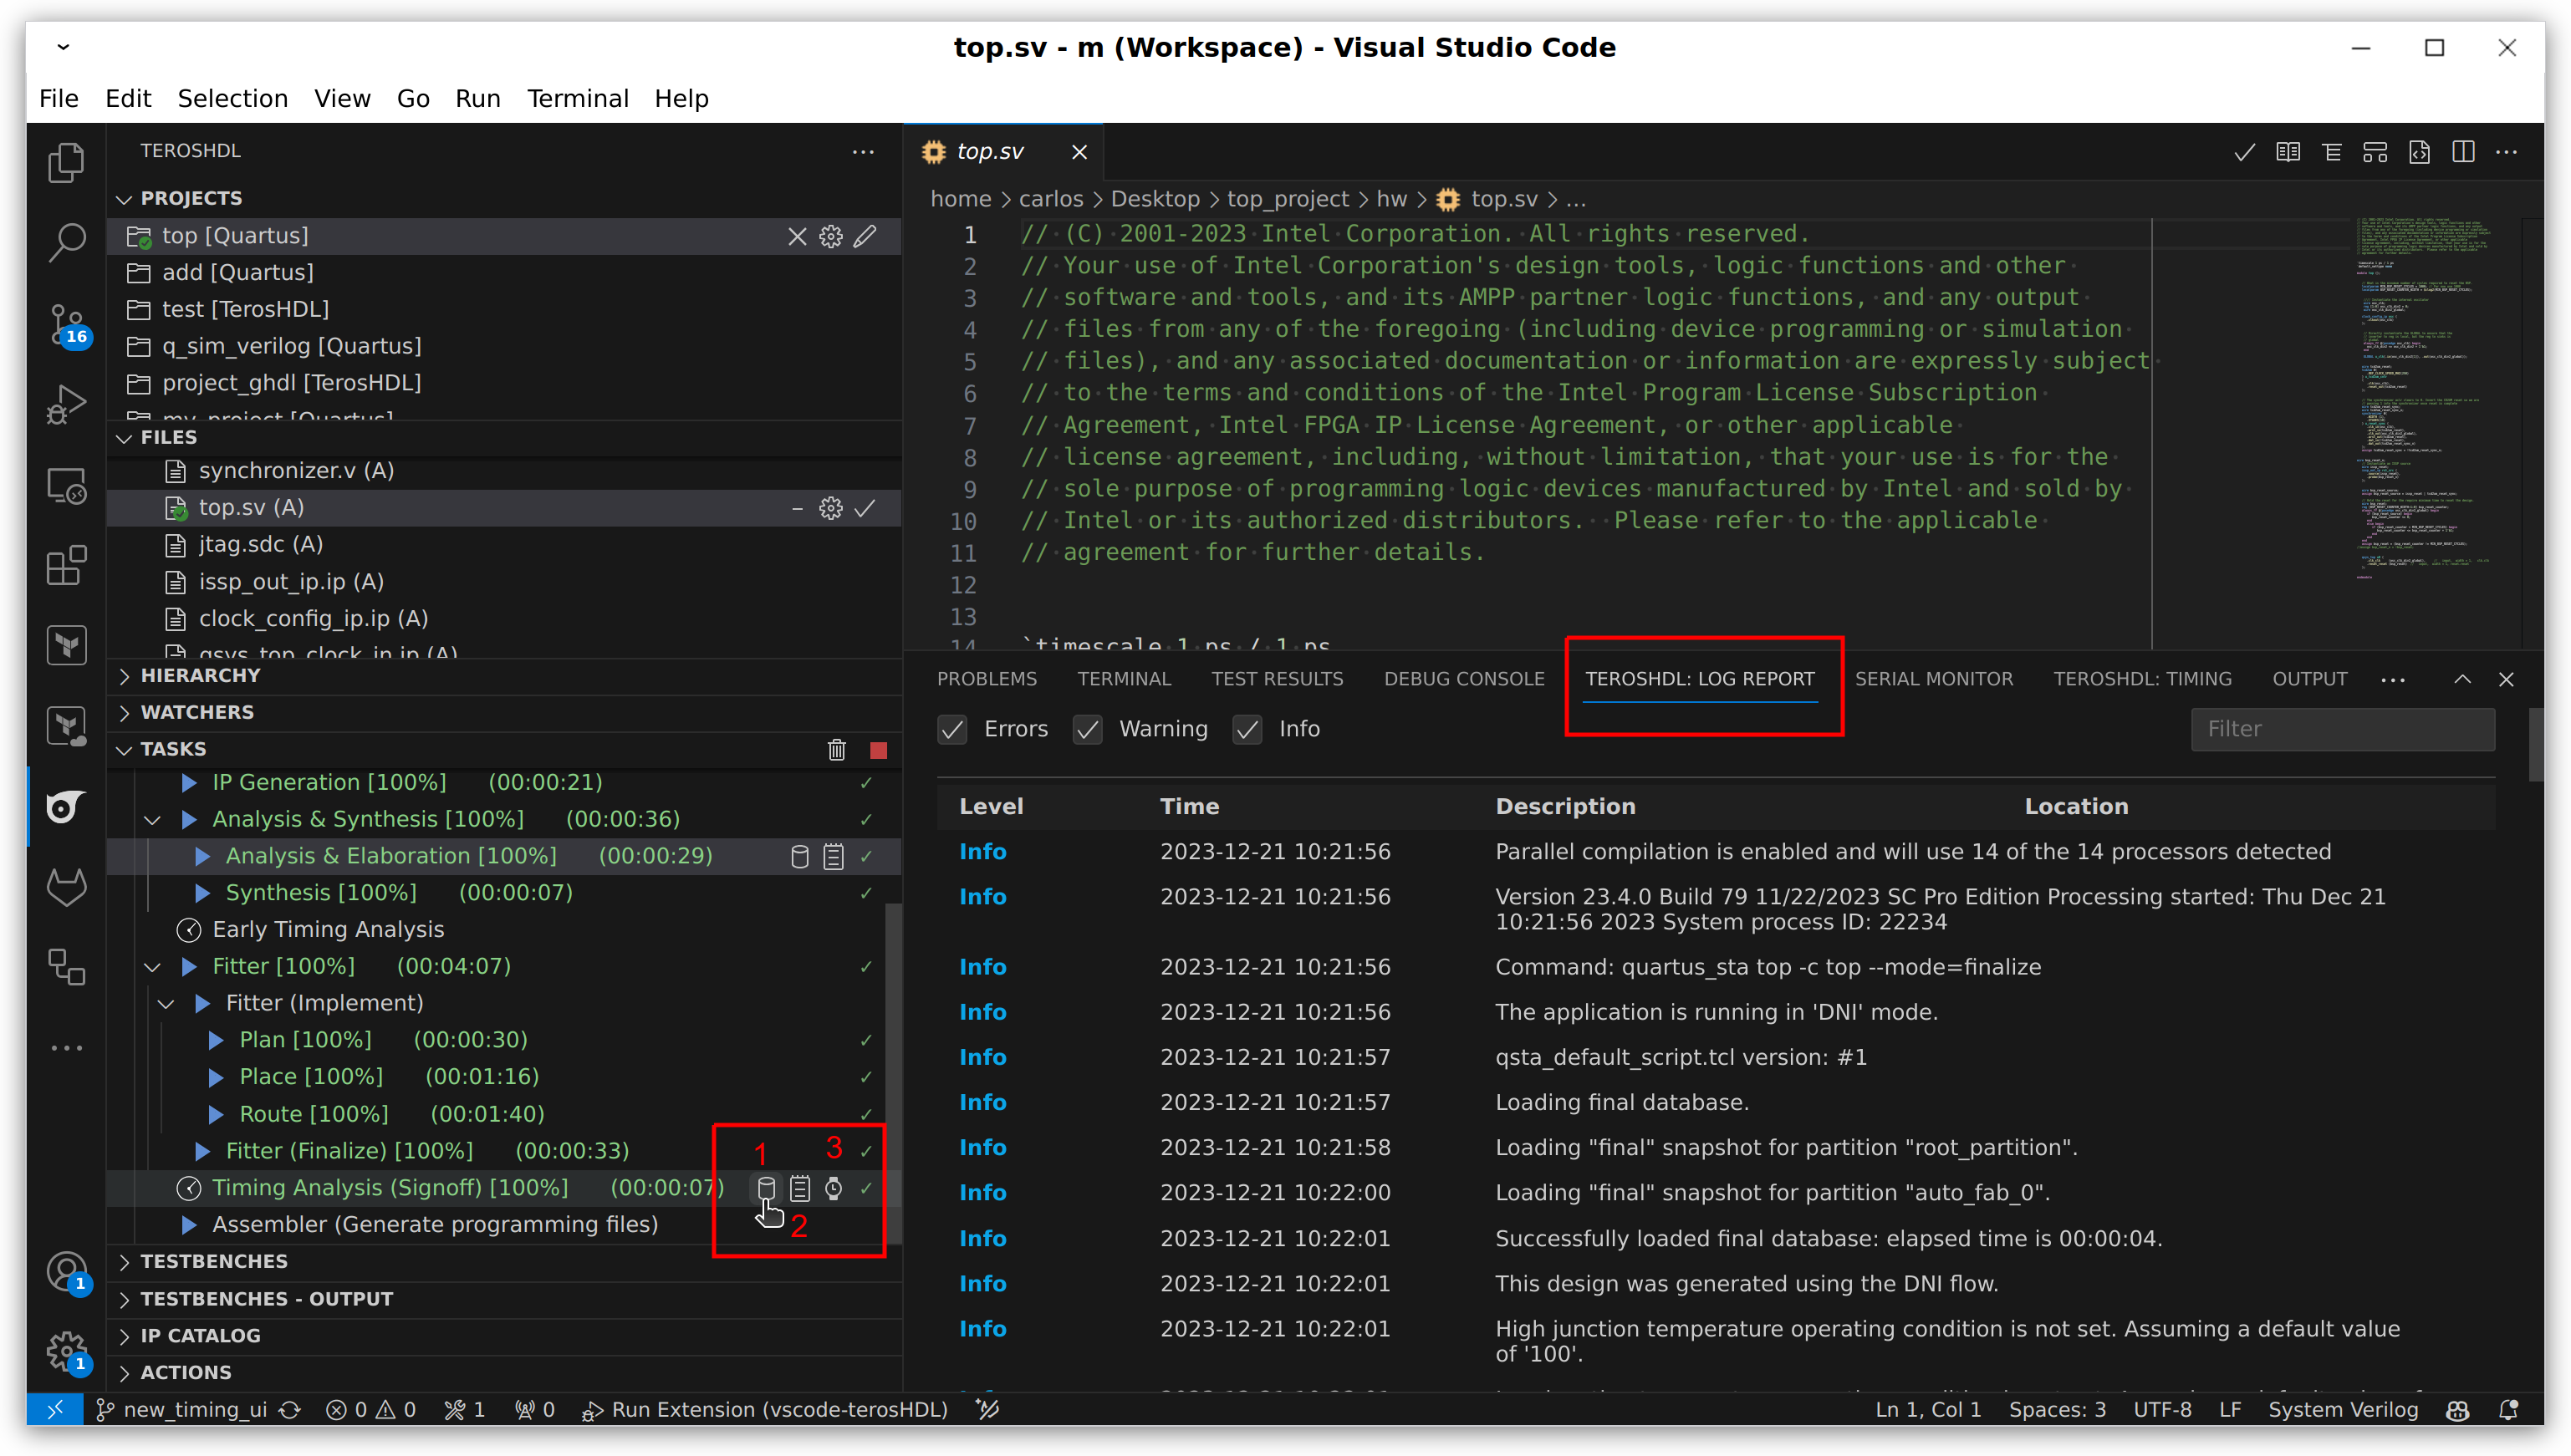Open gear settings for top.sv file
2571x1456 pixels.
830,508
